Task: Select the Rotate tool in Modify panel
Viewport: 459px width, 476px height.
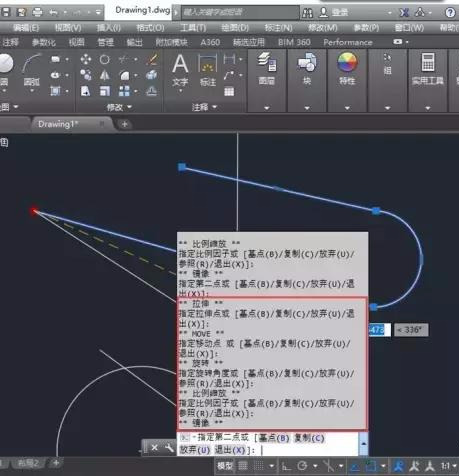Action: pyautogui.click(x=105, y=60)
